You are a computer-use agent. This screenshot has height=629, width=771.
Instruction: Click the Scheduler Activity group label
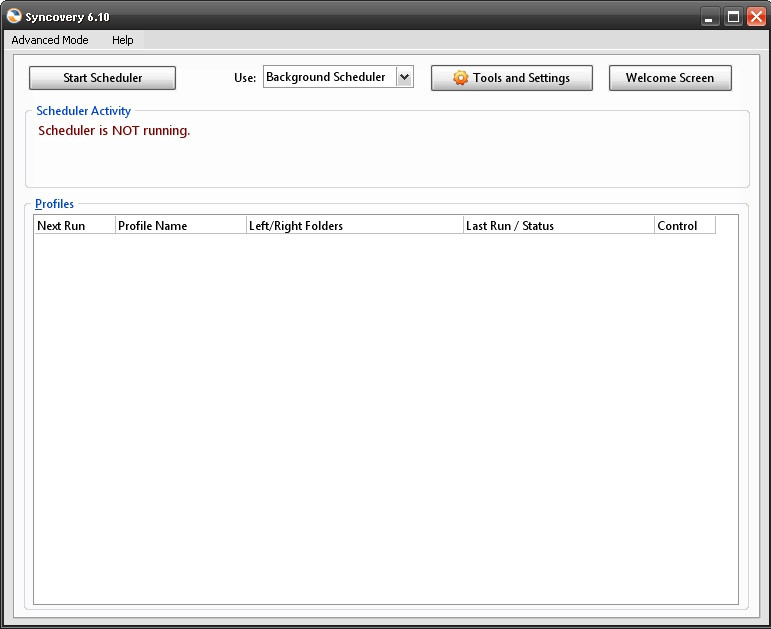(84, 111)
